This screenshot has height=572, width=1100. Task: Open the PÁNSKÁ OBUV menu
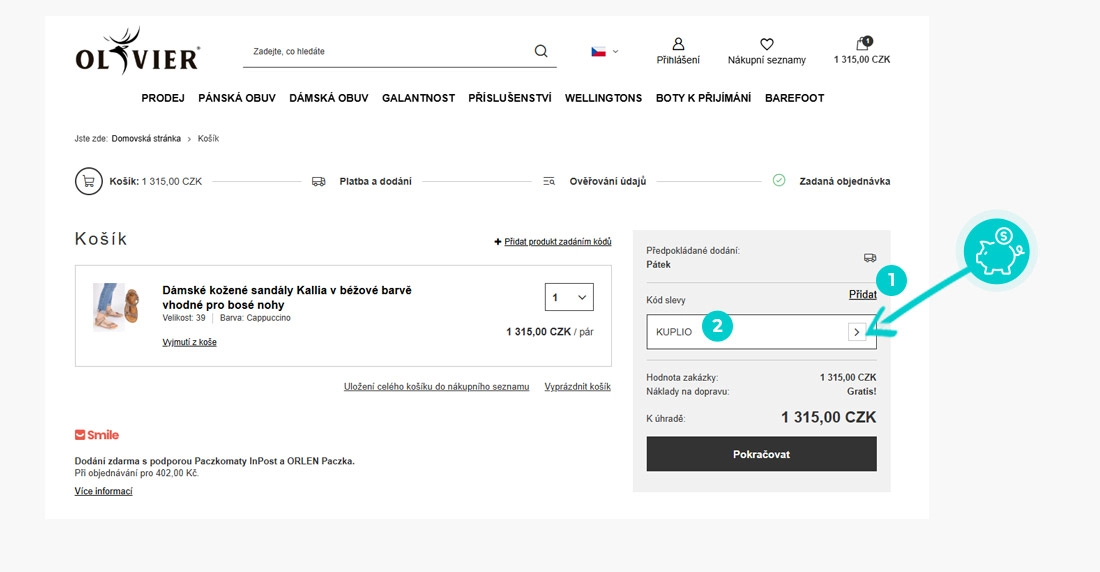click(x=237, y=98)
